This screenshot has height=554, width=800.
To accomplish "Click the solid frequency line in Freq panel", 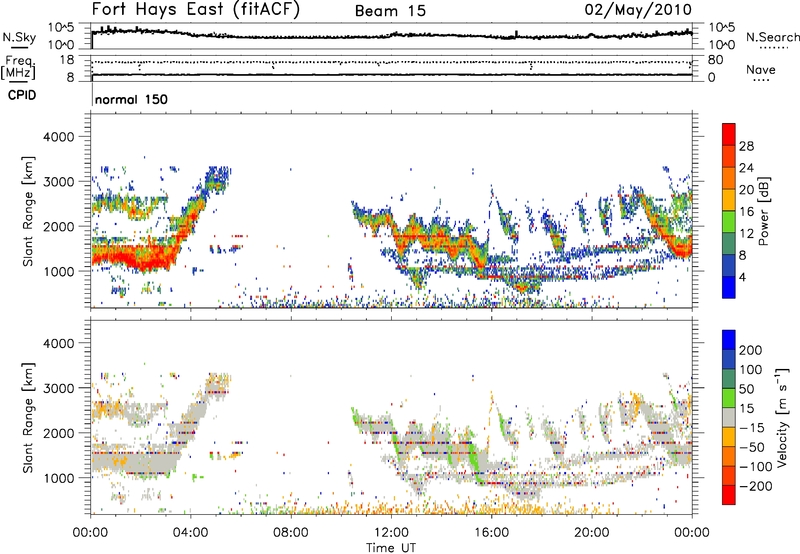I will pyautogui.click(x=391, y=75).
